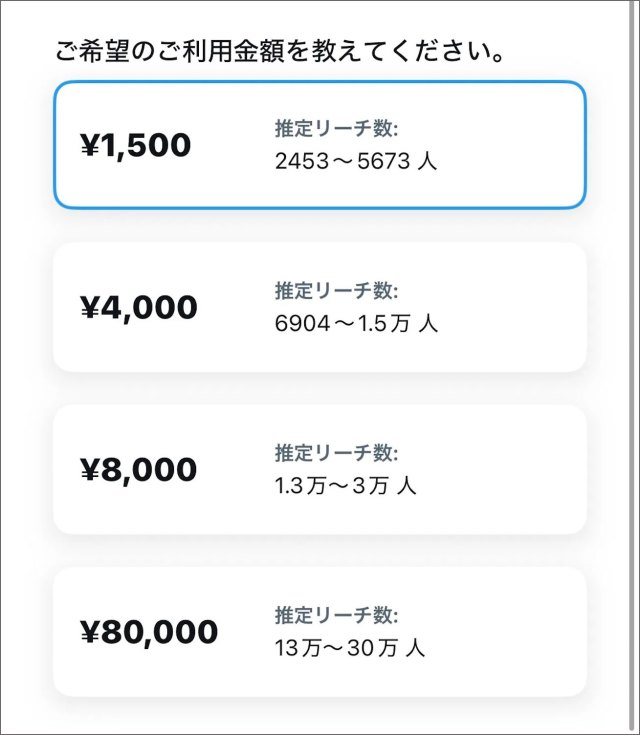Click 推定リーチ数 label in ¥4,000 card

(x=337, y=291)
